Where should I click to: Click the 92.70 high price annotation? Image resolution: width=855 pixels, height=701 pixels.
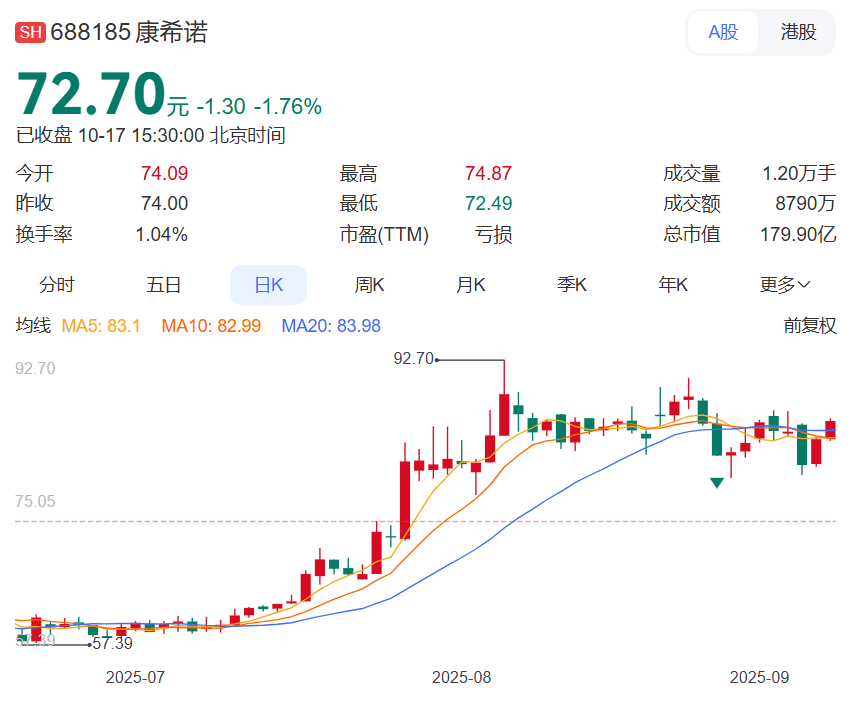[x=413, y=359]
